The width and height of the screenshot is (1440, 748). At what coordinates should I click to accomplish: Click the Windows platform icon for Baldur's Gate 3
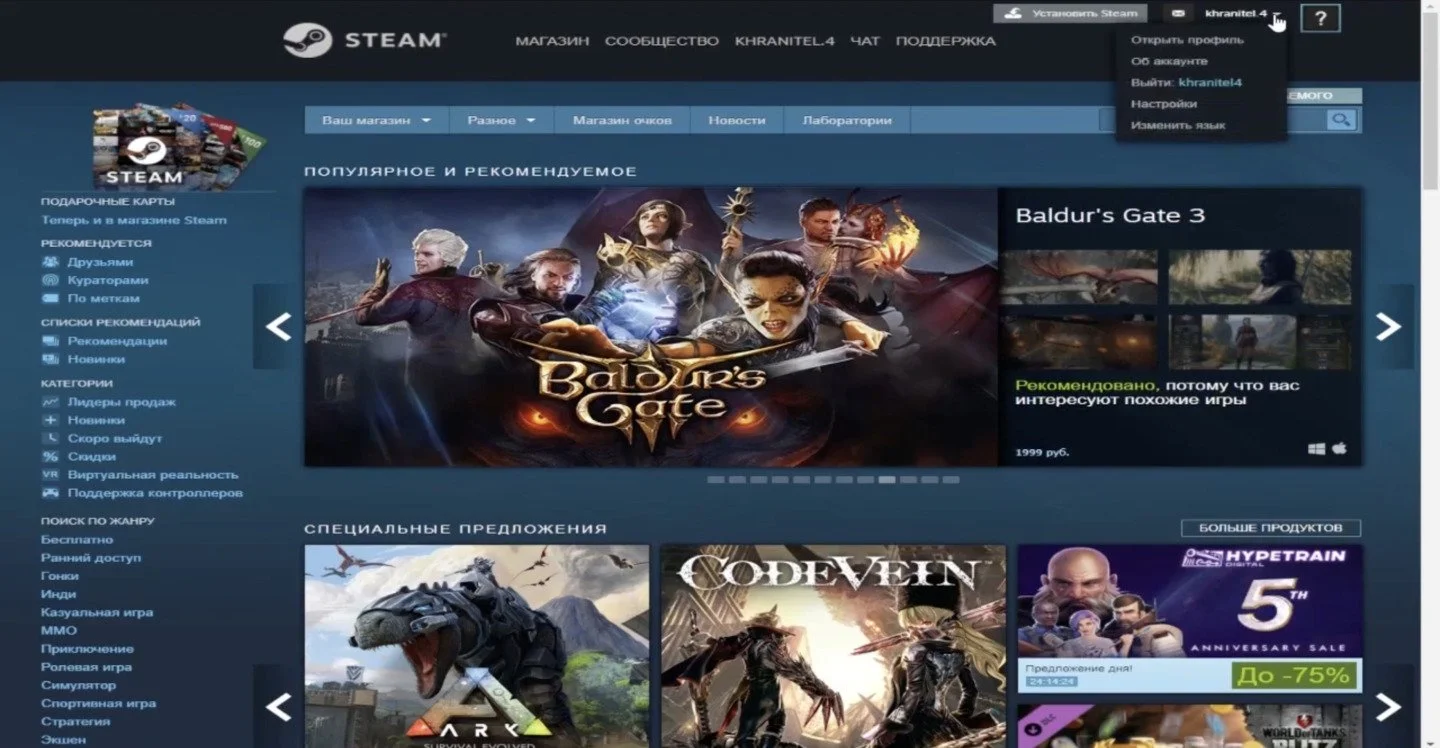pyautogui.click(x=1316, y=449)
